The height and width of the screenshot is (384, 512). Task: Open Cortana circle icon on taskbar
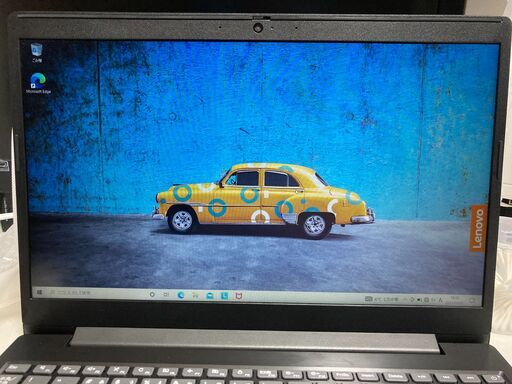pos(152,294)
